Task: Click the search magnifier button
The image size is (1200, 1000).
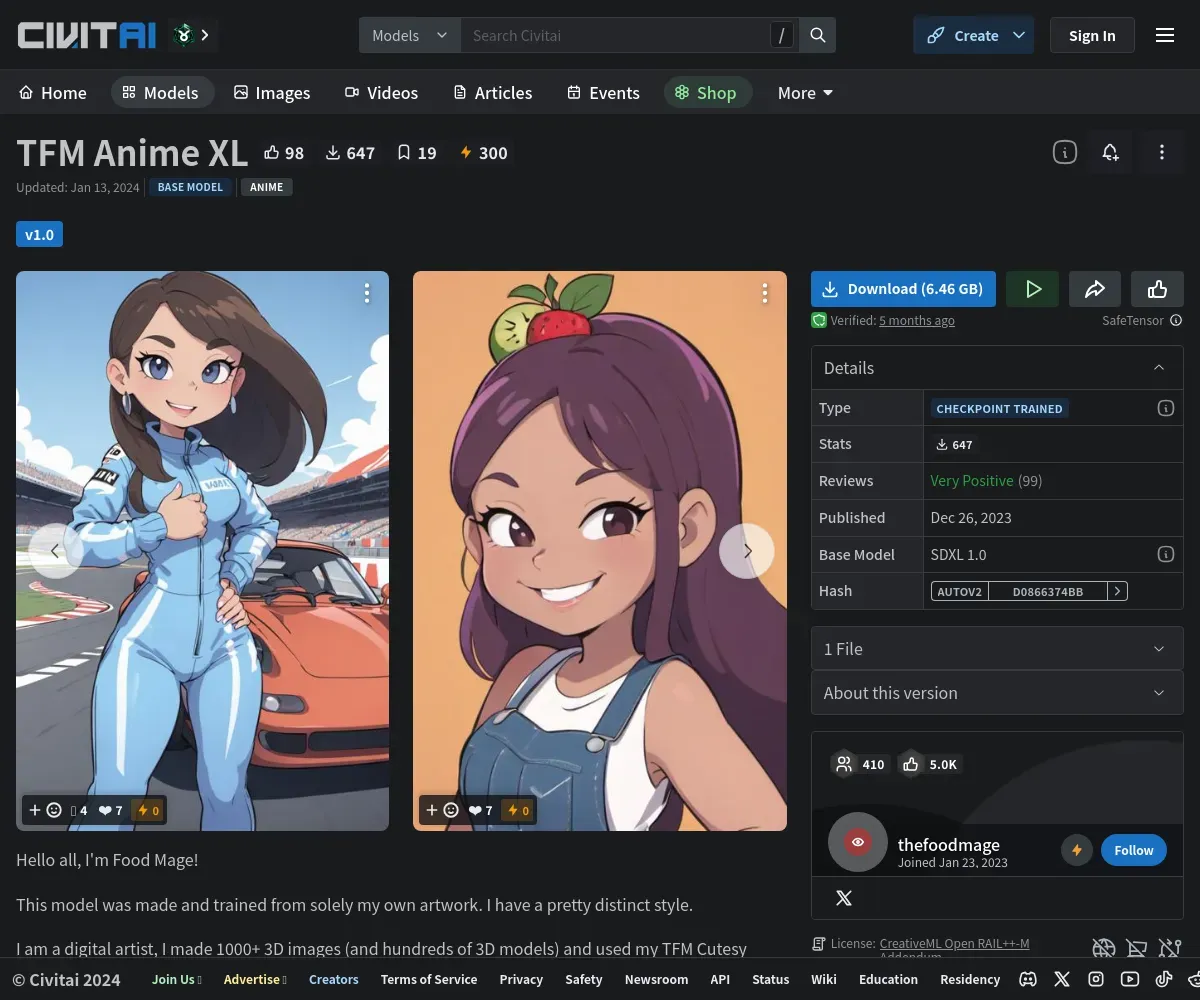Action: pyautogui.click(x=818, y=35)
